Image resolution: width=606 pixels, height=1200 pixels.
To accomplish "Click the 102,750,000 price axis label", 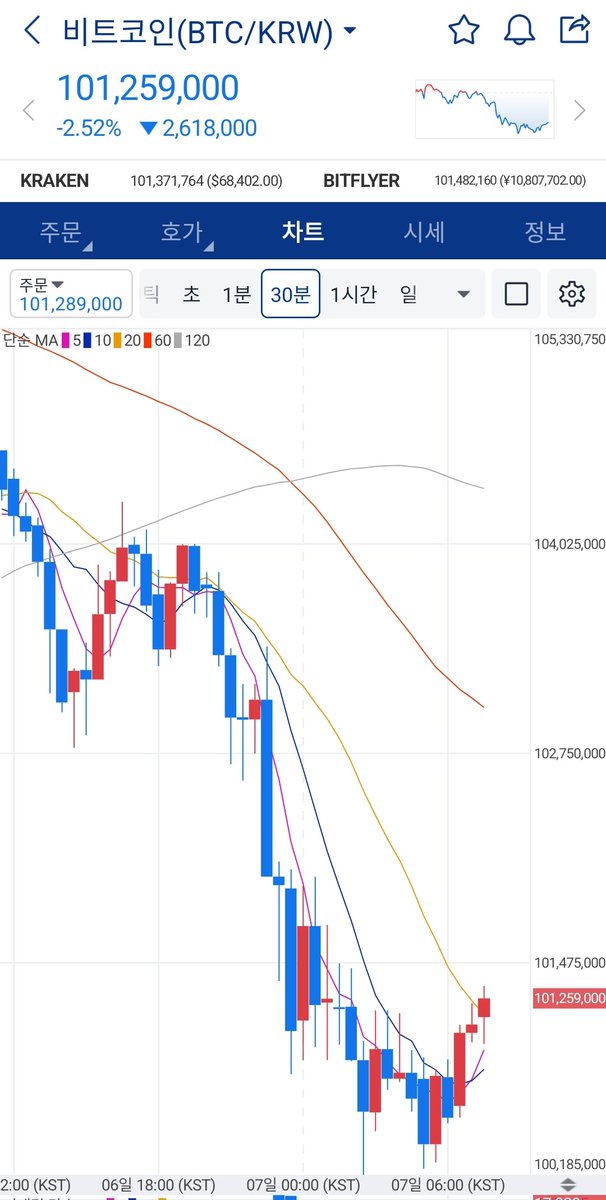I will (x=569, y=753).
